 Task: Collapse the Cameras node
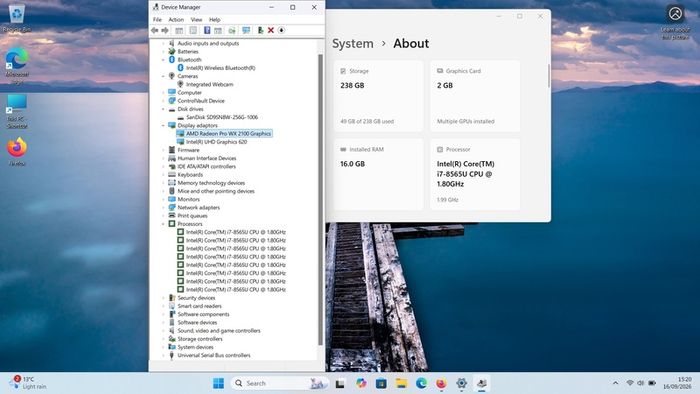(x=163, y=76)
